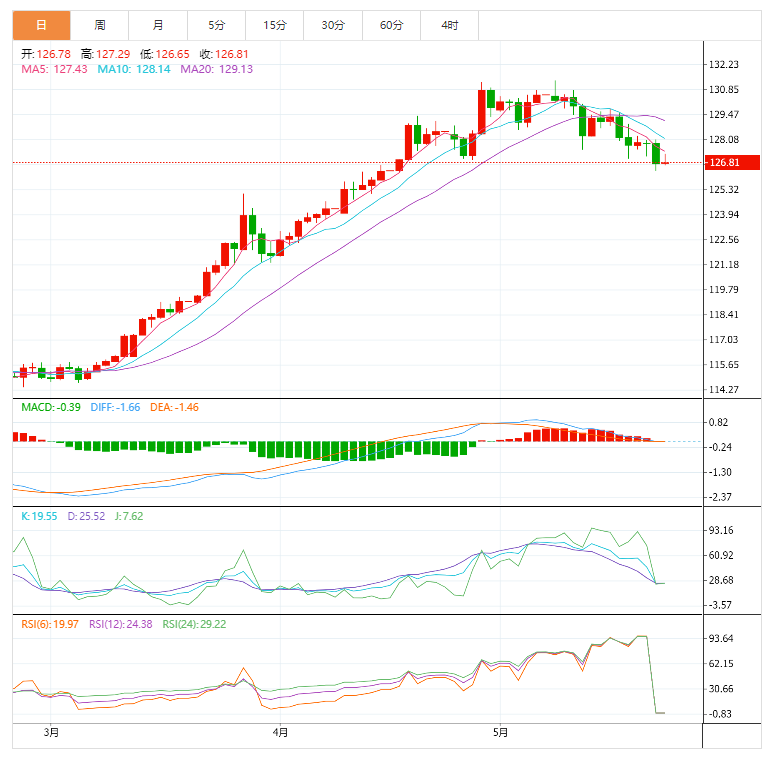
Task: Click the -3.57 KDJ axis label
Action: (x=720, y=605)
